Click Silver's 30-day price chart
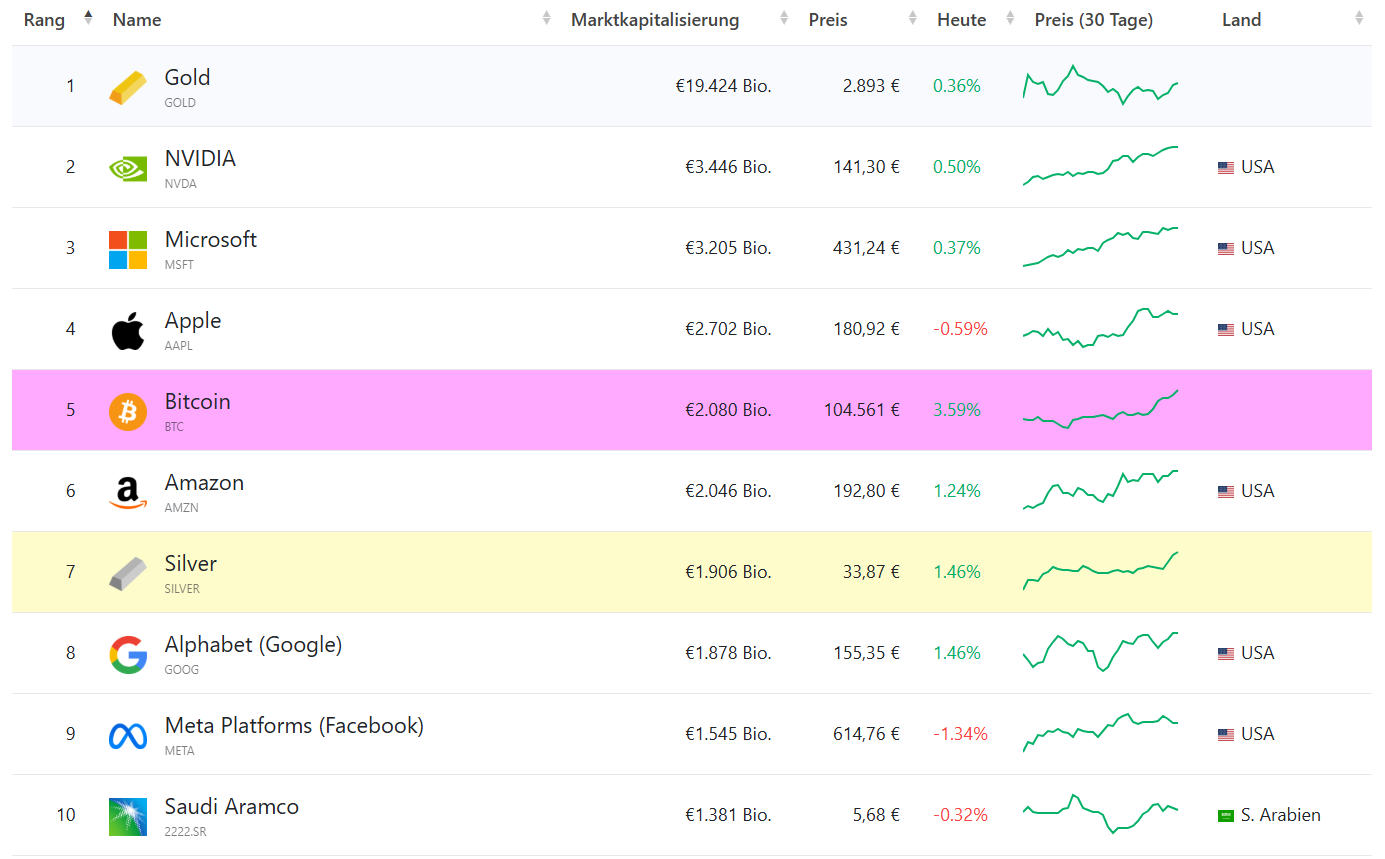This screenshot has width=1385, height=859. click(1101, 571)
